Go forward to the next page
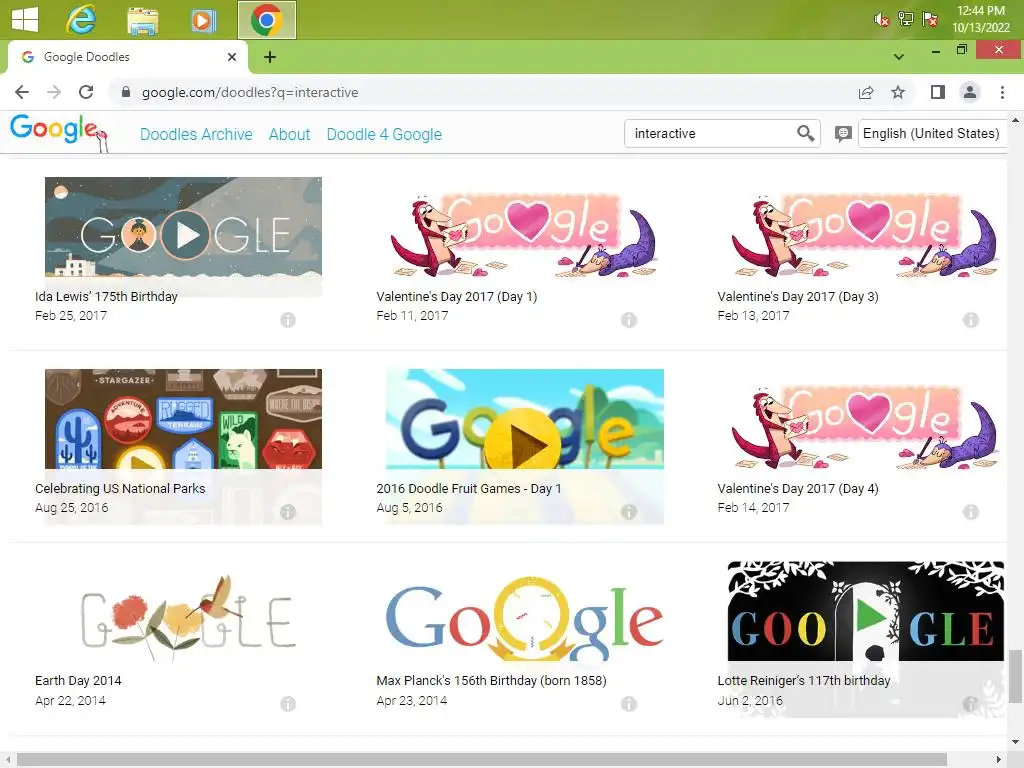 [54, 92]
